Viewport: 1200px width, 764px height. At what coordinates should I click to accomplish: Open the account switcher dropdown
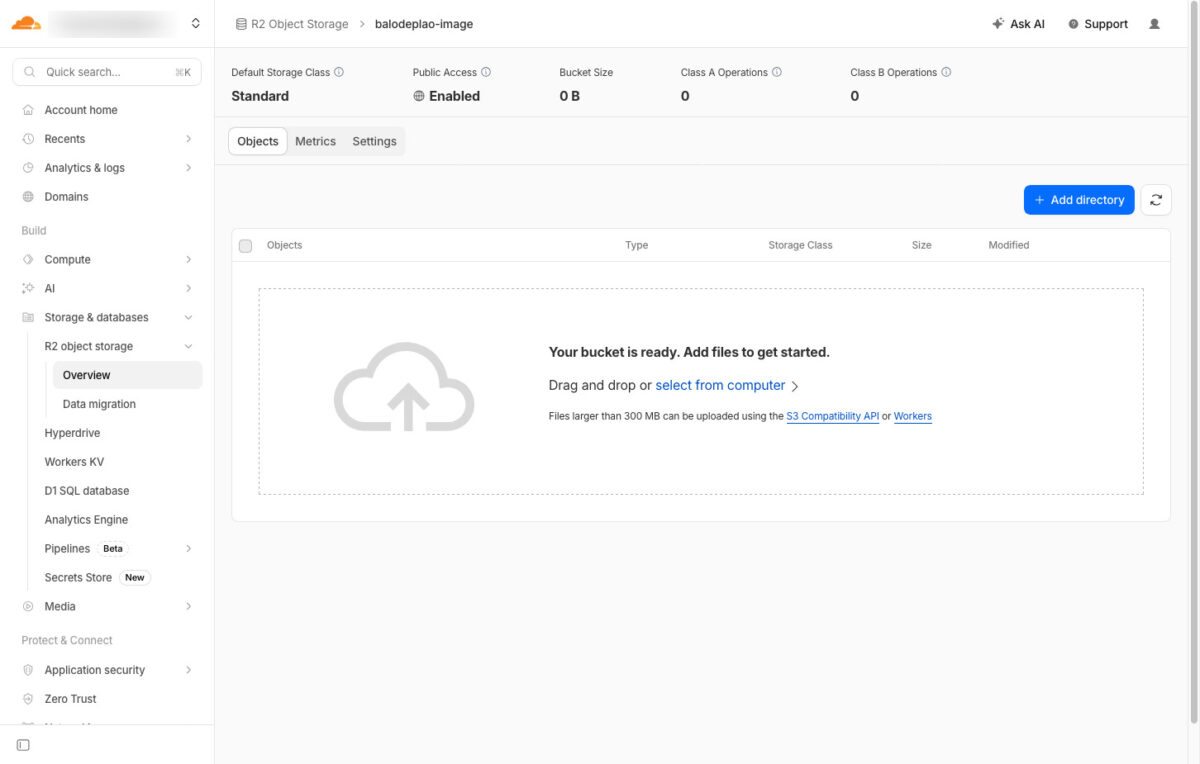(x=195, y=23)
